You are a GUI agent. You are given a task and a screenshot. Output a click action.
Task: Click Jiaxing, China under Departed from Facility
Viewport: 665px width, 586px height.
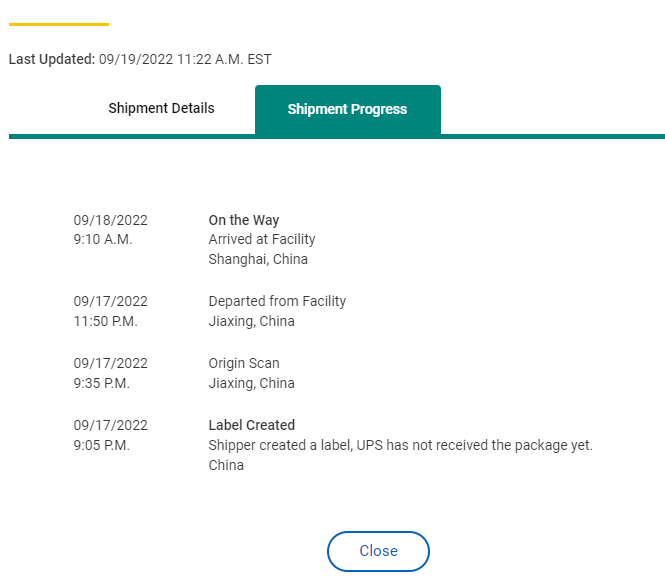point(251,321)
